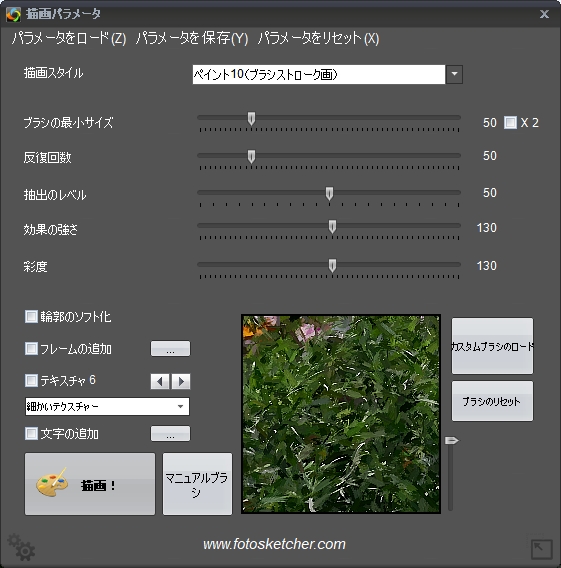Enable フレームの追加 checkbox
Image resolution: width=561 pixels, height=568 pixels.
(x=31, y=348)
